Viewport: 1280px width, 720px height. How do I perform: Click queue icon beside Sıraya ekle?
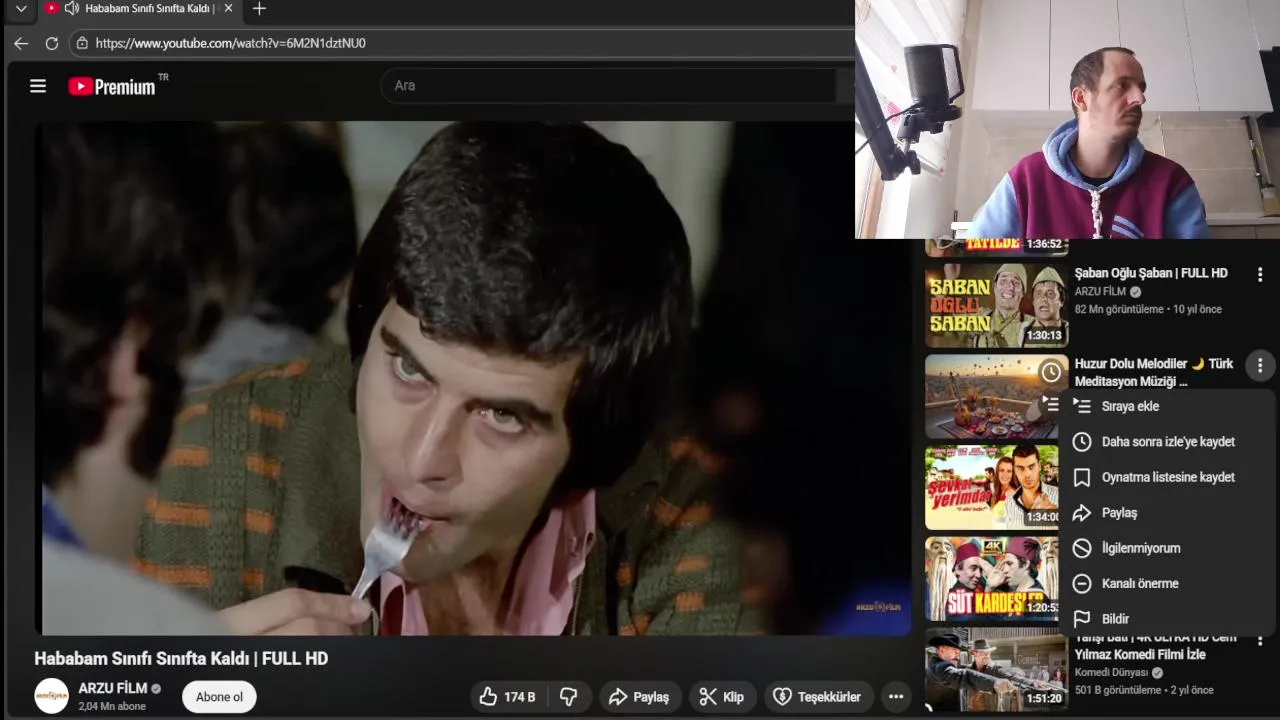pos(1081,406)
